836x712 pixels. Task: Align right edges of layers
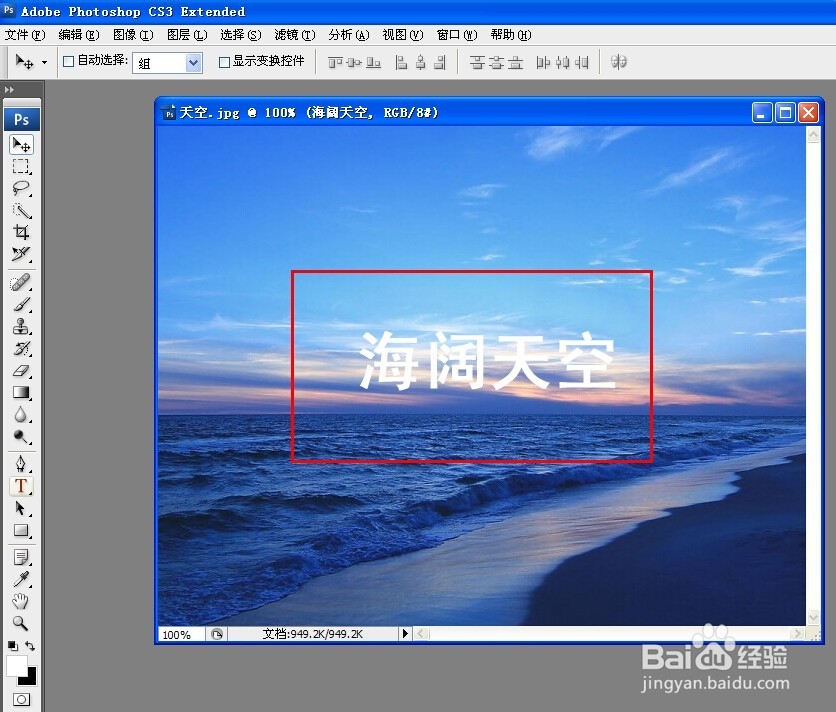440,62
